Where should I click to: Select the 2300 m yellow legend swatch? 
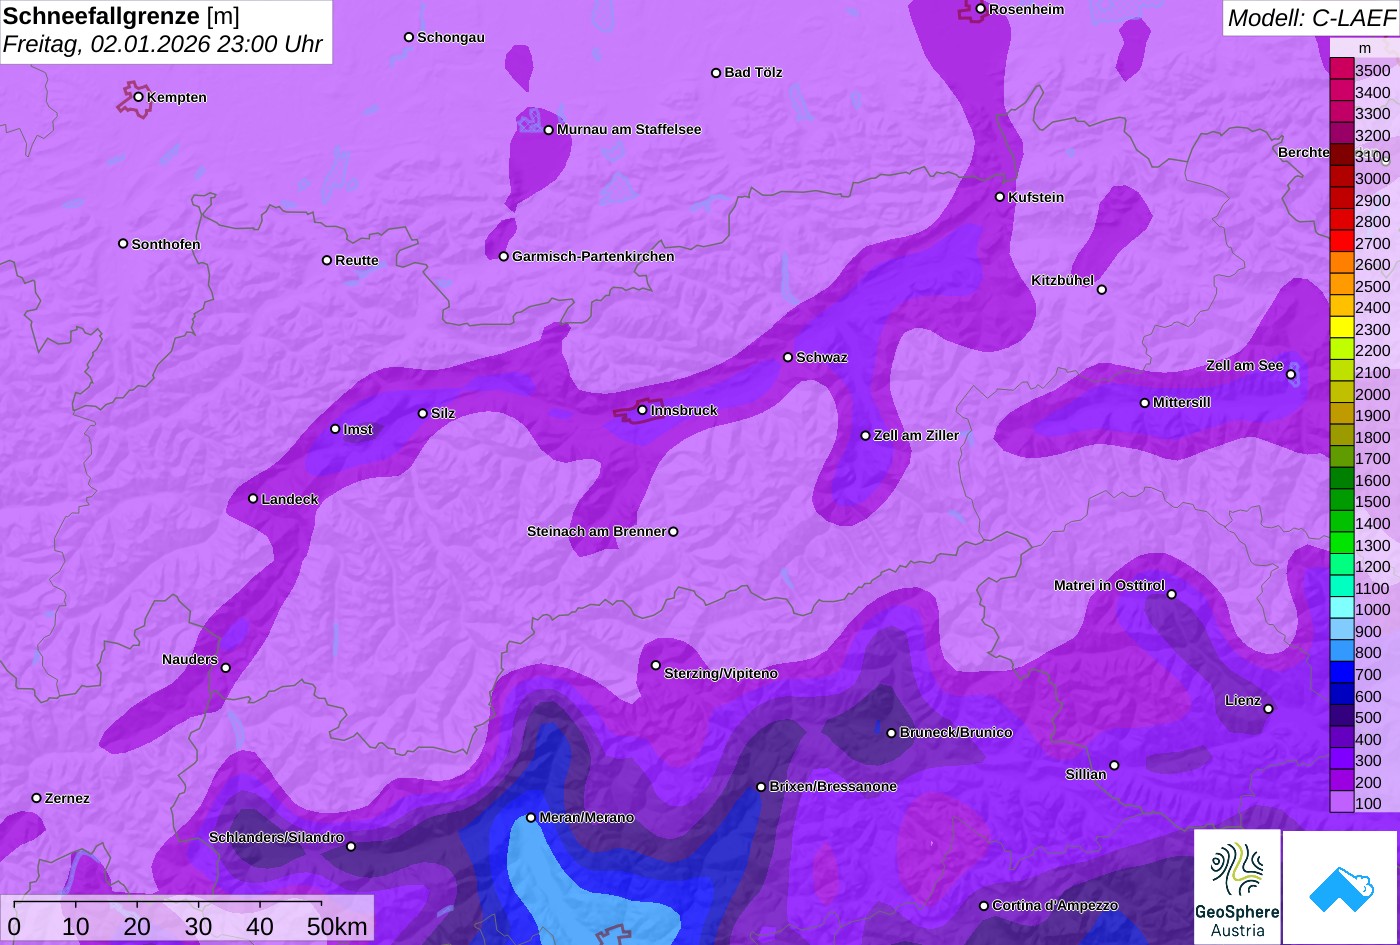(x=1341, y=329)
